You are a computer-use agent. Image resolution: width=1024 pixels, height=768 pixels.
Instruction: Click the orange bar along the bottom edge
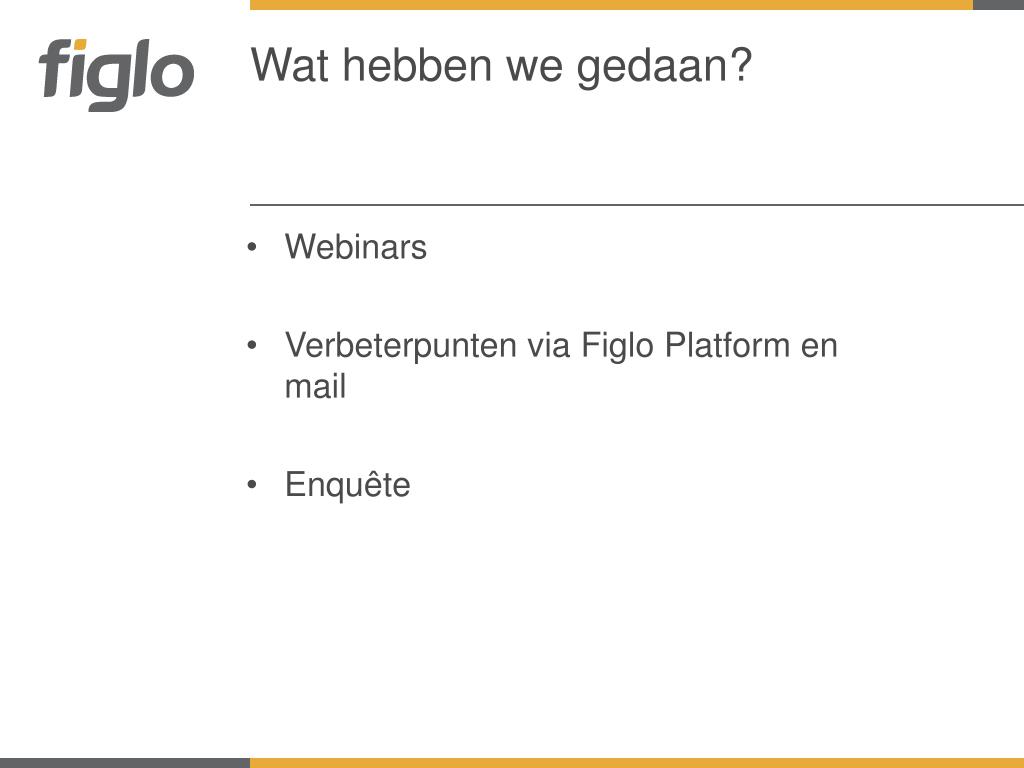(x=637, y=763)
